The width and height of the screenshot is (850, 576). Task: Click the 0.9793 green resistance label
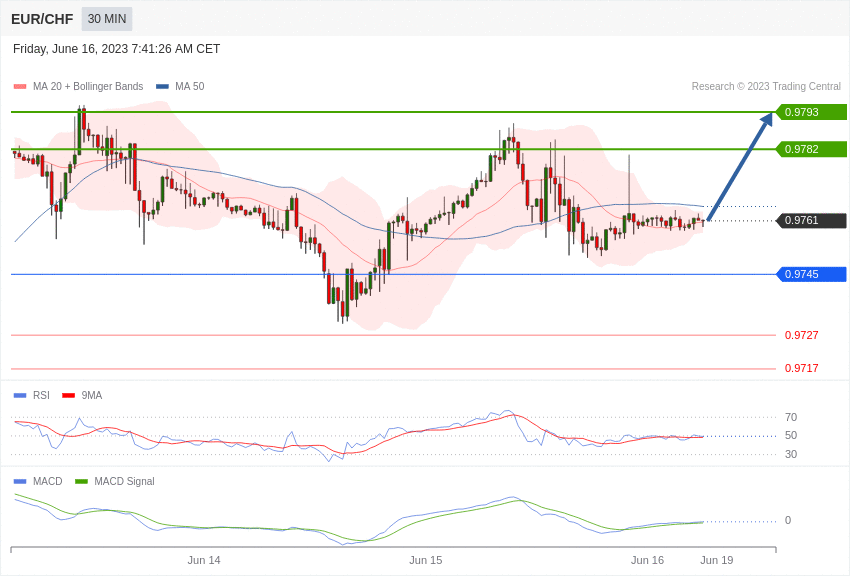coord(811,112)
